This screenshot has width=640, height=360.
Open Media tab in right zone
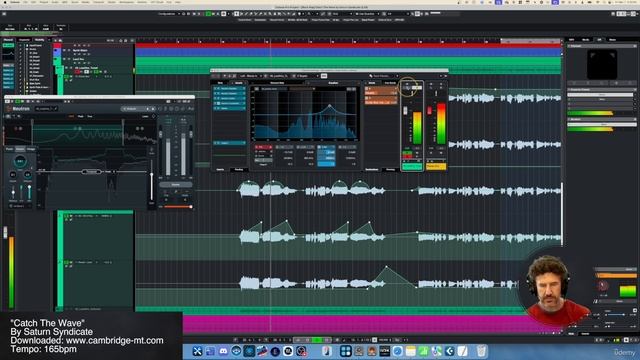click(x=585, y=40)
